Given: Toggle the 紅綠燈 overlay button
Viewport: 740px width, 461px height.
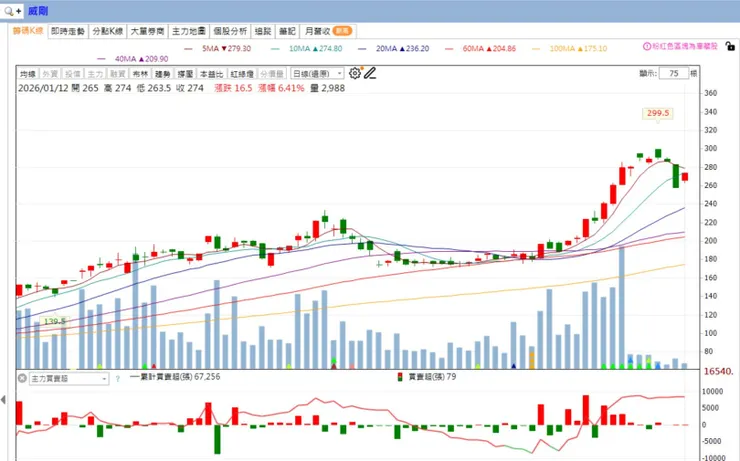Looking at the screenshot, I should pos(242,74).
